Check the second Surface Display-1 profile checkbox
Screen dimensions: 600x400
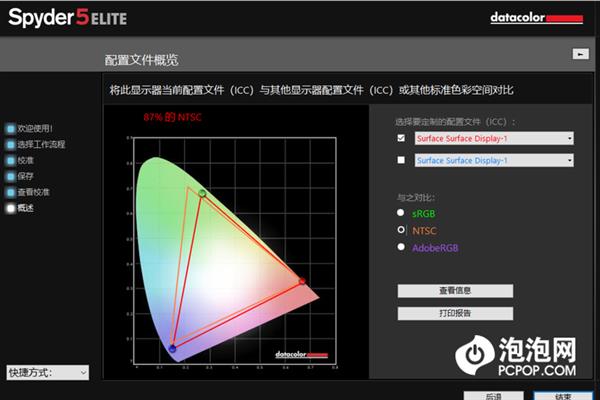tap(401, 160)
